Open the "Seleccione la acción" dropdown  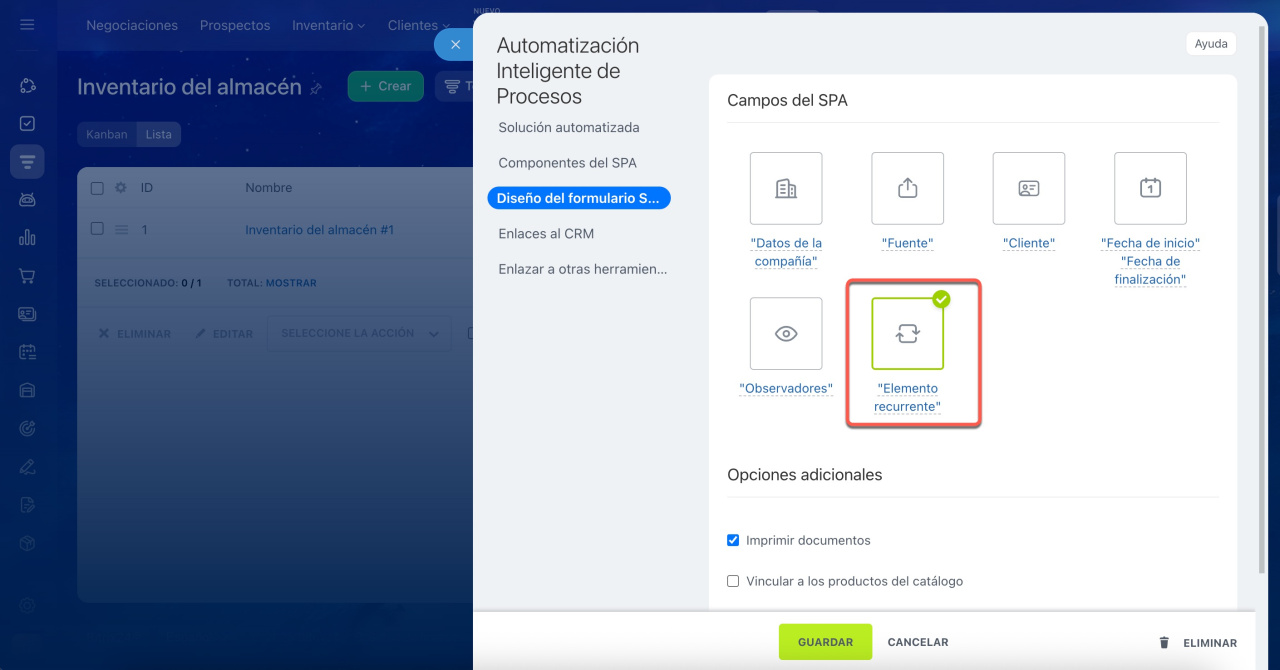359,334
